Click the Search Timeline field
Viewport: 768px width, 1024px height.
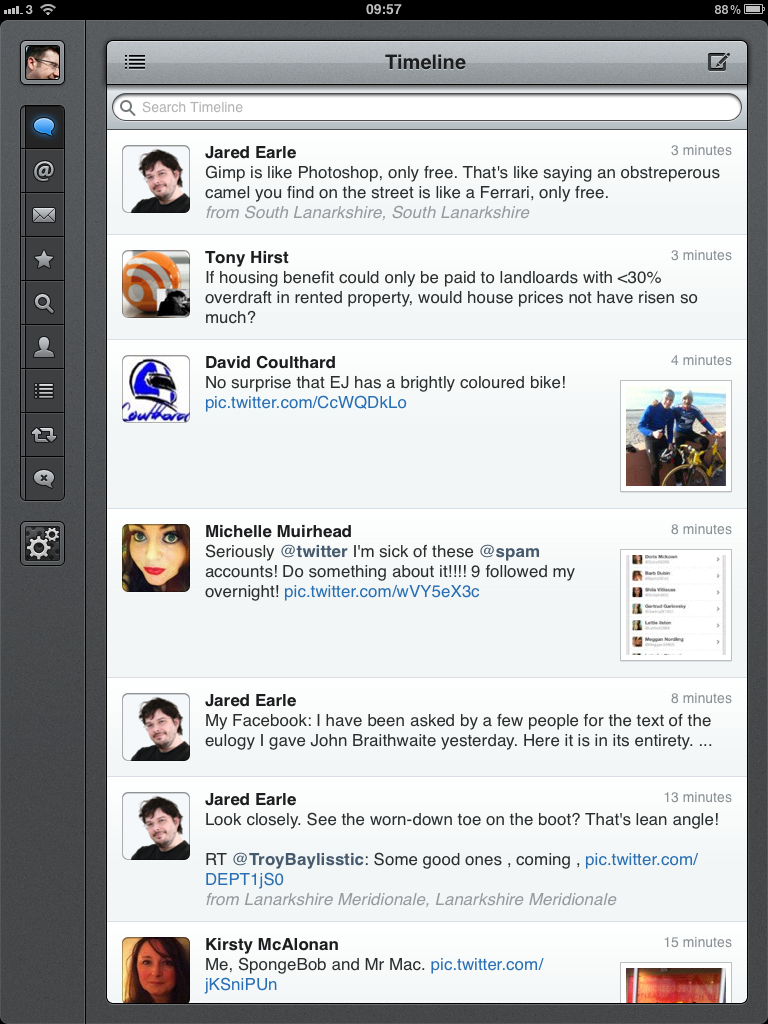(427, 107)
